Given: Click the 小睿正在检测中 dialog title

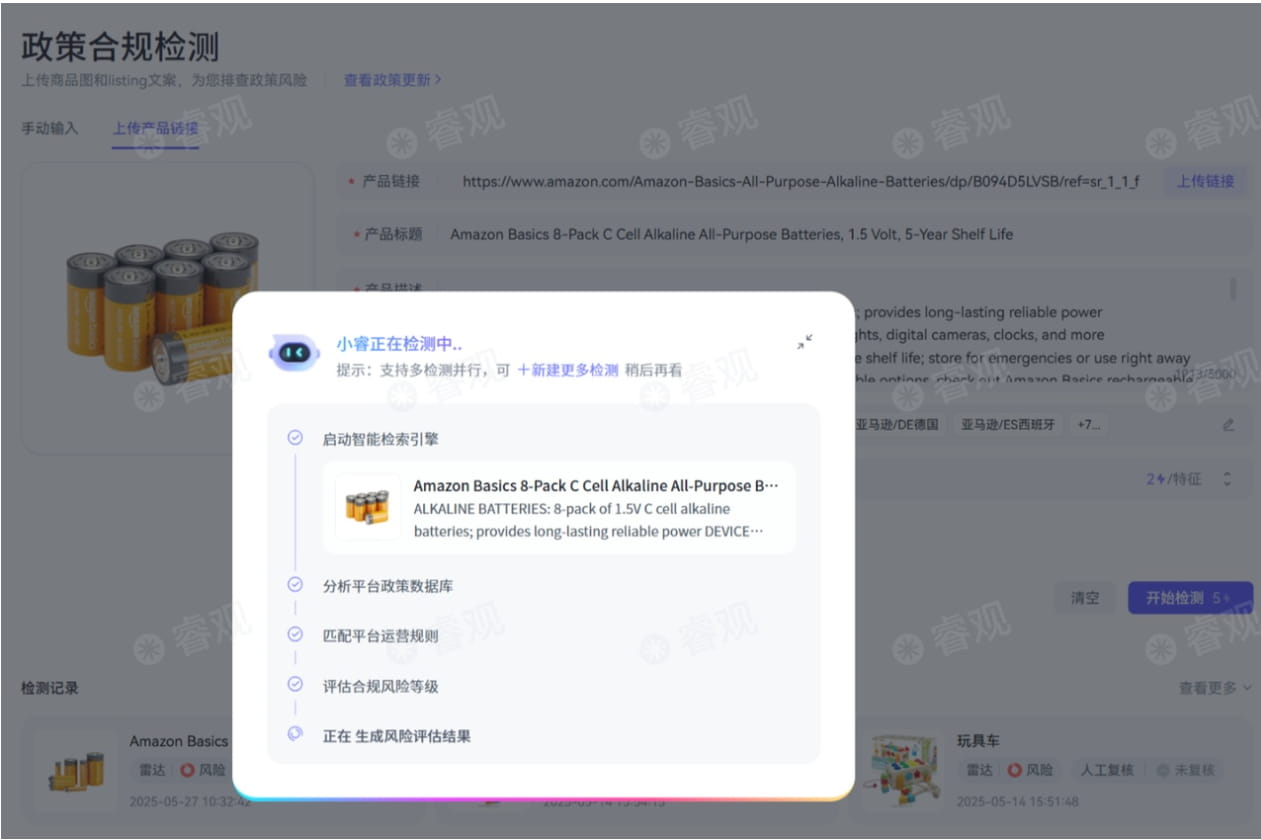Looking at the screenshot, I should click(x=399, y=344).
